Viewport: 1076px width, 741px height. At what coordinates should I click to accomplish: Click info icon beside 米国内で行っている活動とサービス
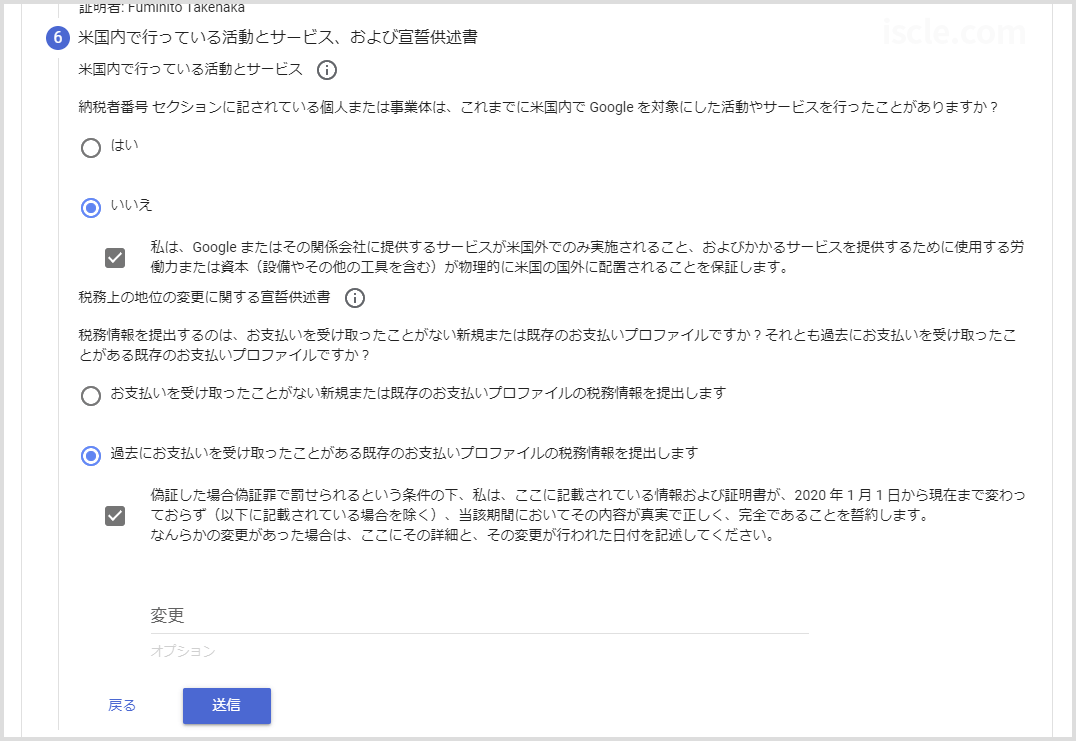coord(327,70)
